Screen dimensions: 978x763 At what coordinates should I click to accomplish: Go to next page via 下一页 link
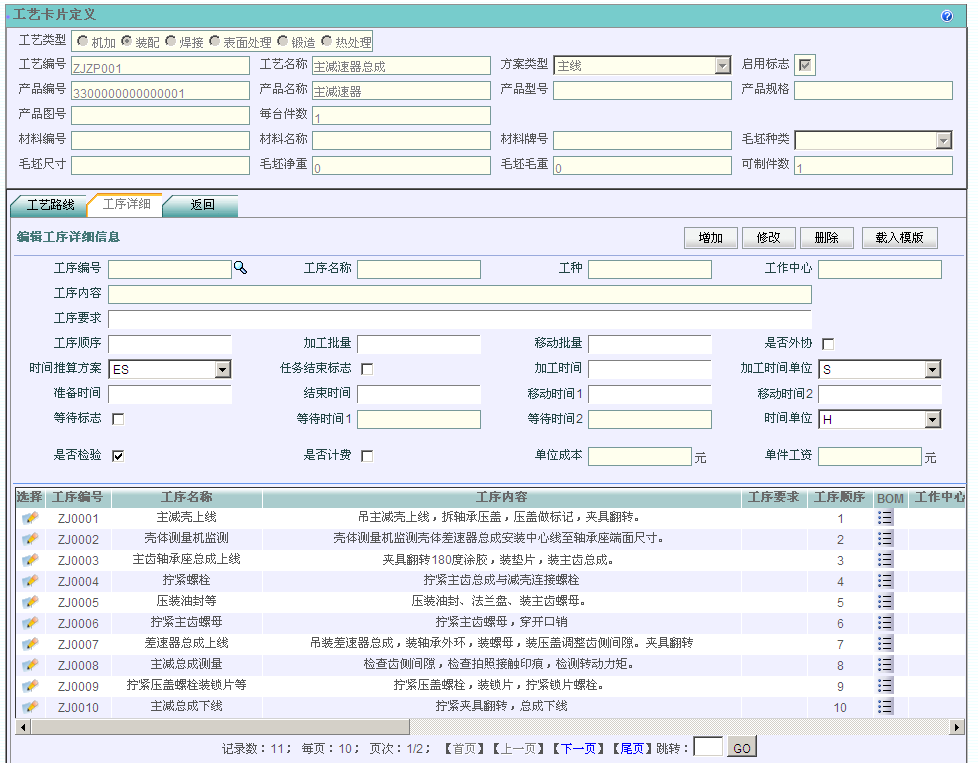(579, 748)
